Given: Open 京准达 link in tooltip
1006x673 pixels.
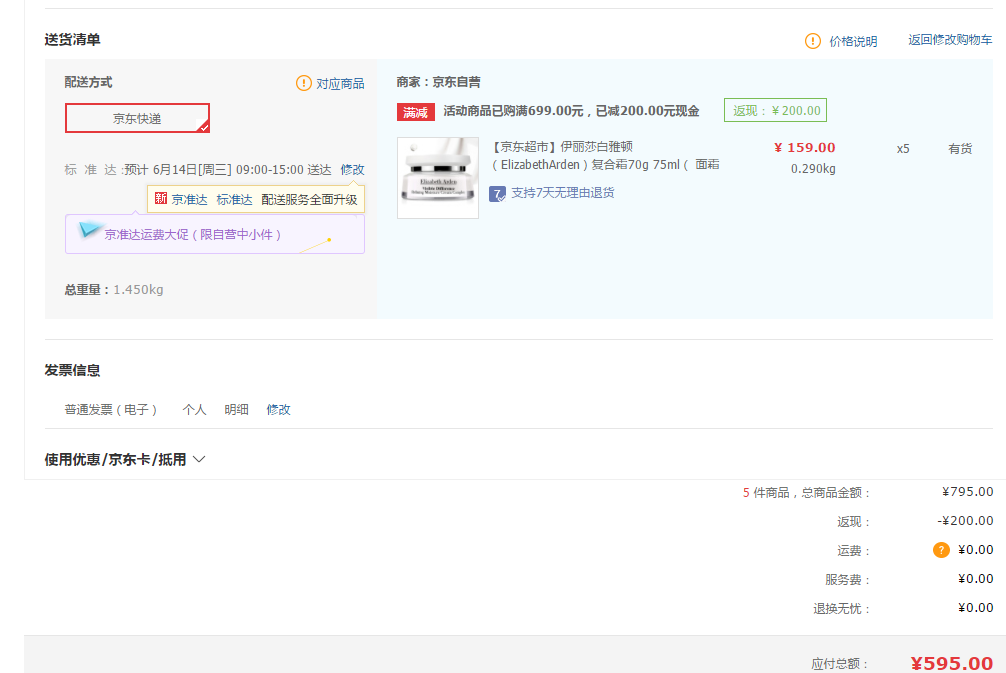Looking at the screenshot, I should coord(189,200).
